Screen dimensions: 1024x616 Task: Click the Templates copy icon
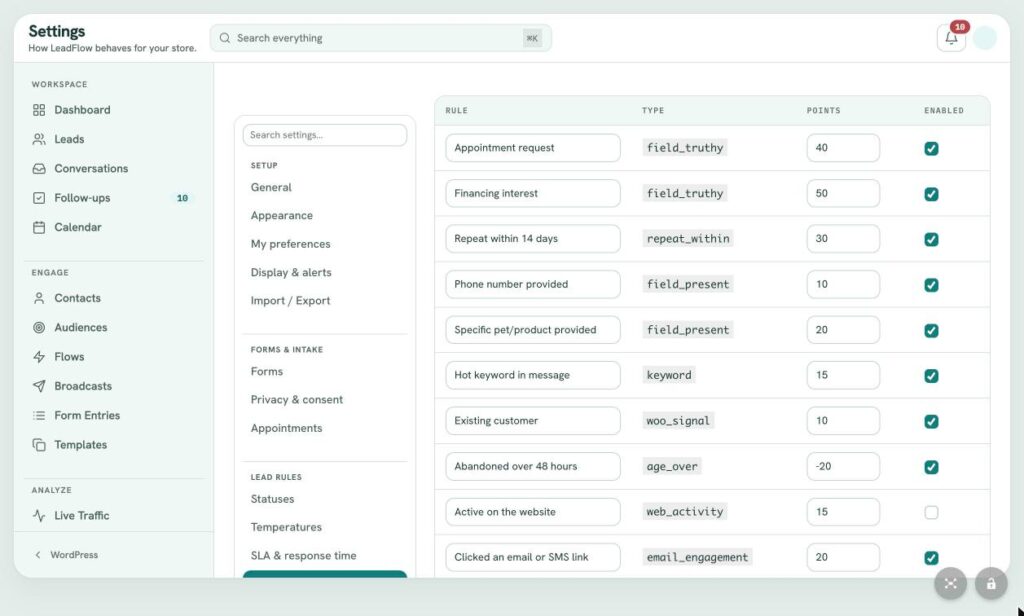[x=39, y=445]
